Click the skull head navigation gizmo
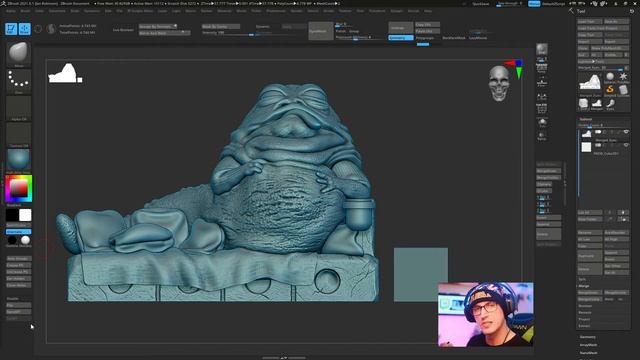 pyautogui.click(x=499, y=83)
